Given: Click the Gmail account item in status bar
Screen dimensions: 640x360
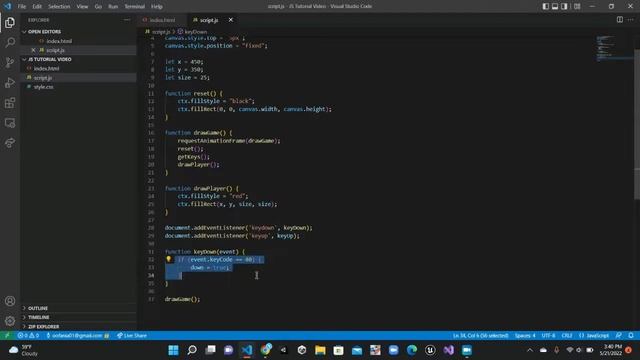Looking at the screenshot, I should (x=78, y=336).
